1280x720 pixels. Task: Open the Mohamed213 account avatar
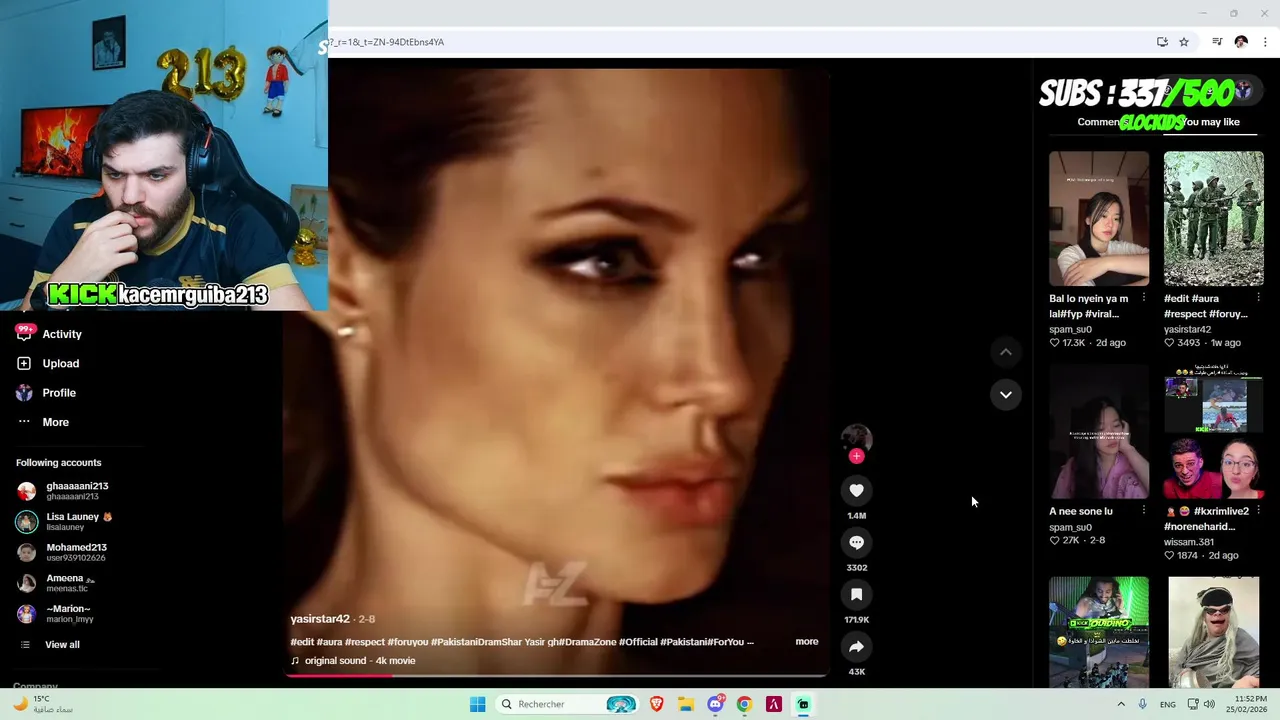(26, 552)
